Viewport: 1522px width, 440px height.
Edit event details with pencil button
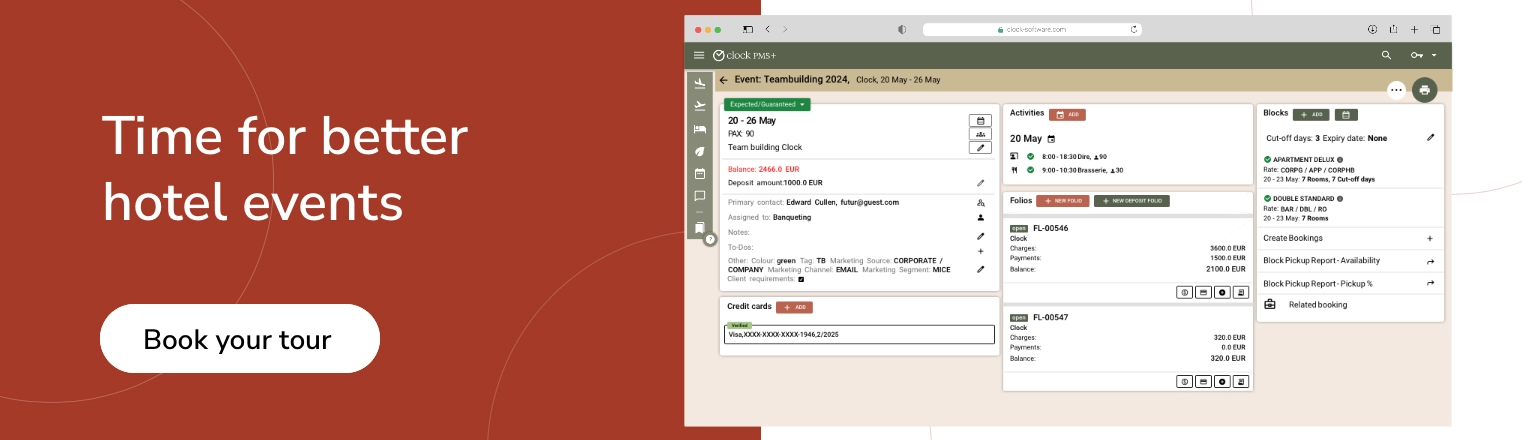click(x=980, y=147)
